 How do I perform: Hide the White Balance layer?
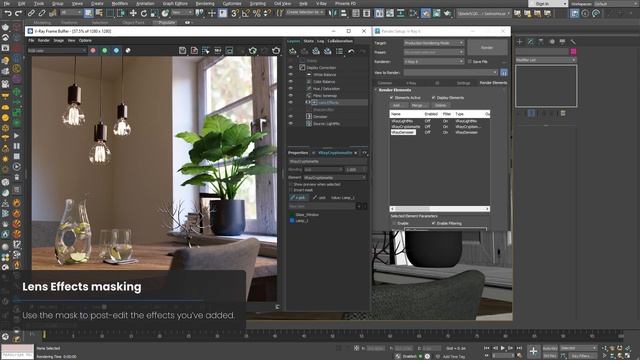pos(291,75)
